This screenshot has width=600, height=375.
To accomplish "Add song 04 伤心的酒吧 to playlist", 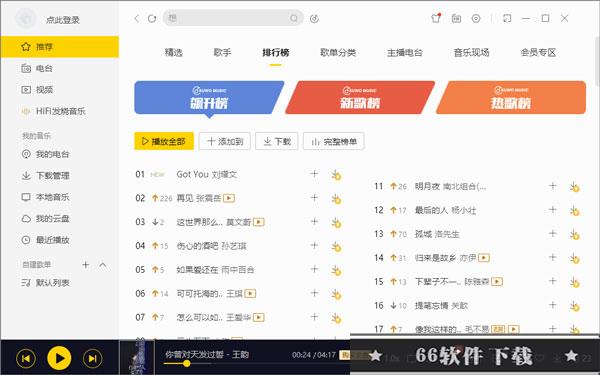I will point(314,245).
